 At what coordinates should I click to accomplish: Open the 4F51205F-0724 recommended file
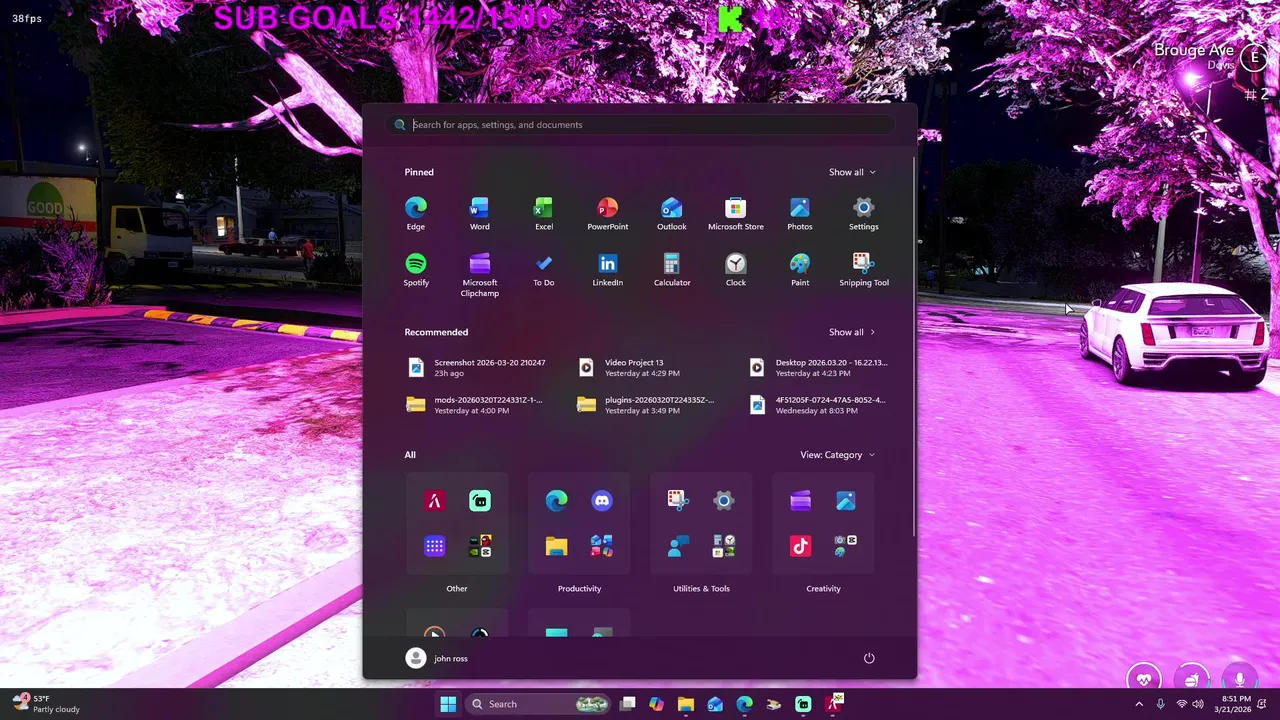(820, 405)
